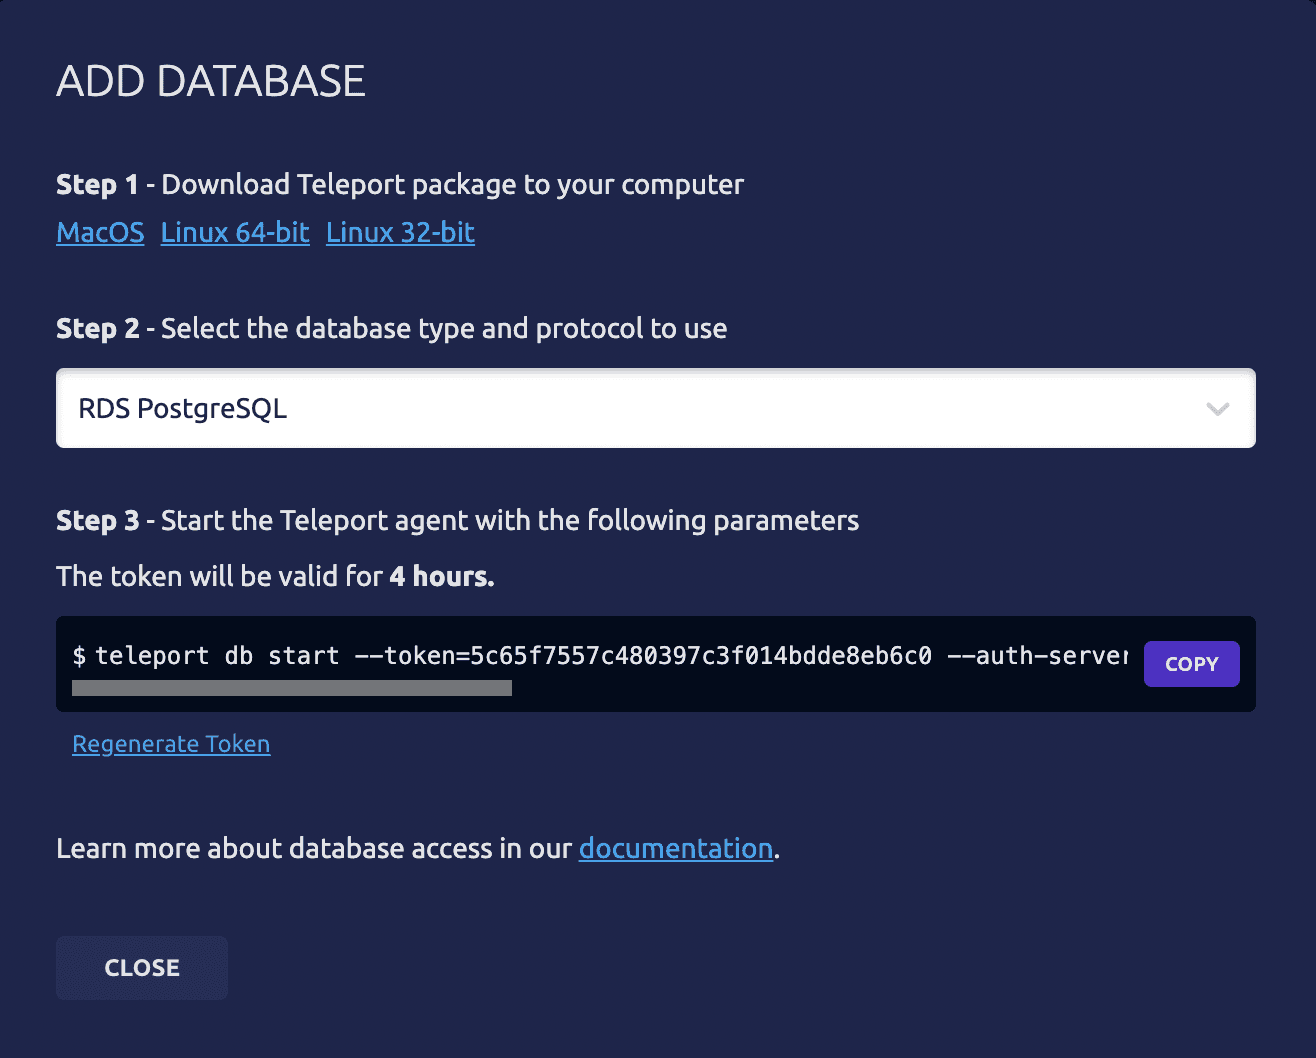The height and width of the screenshot is (1058, 1316).
Task: Click the dropdown chevron icon
Action: click(x=1218, y=408)
